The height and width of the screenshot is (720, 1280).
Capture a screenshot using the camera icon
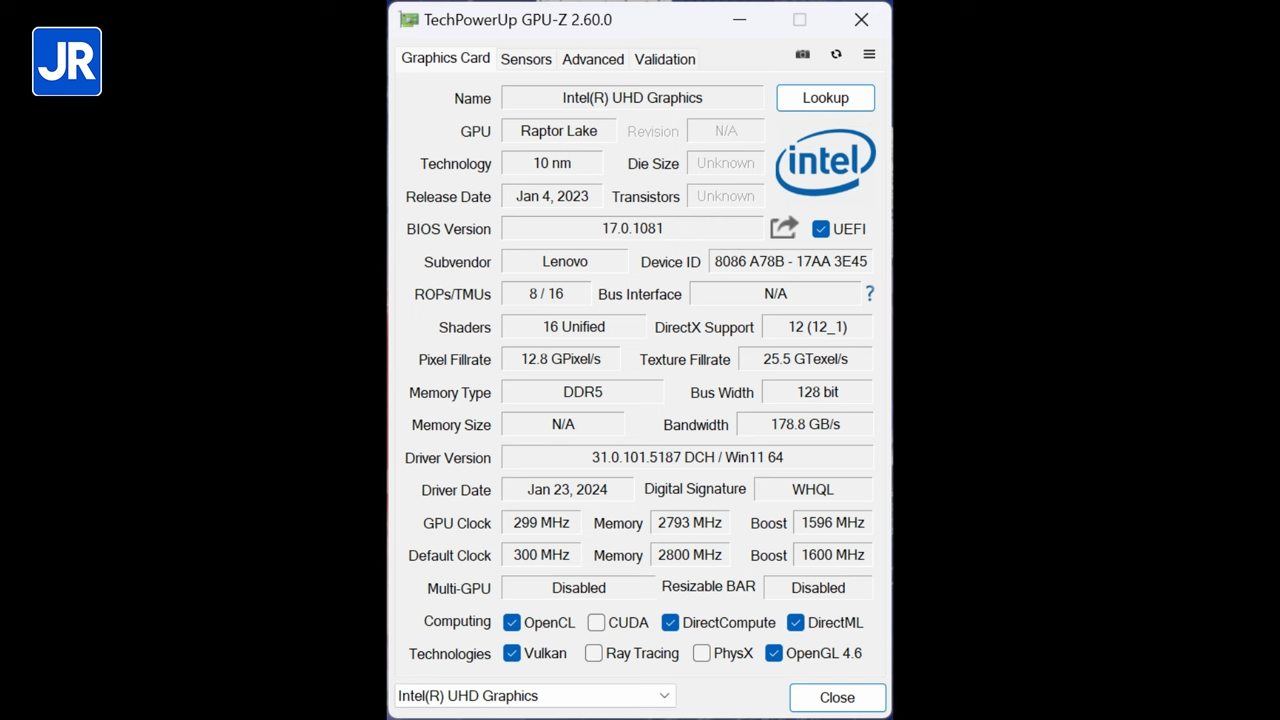[x=802, y=54]
